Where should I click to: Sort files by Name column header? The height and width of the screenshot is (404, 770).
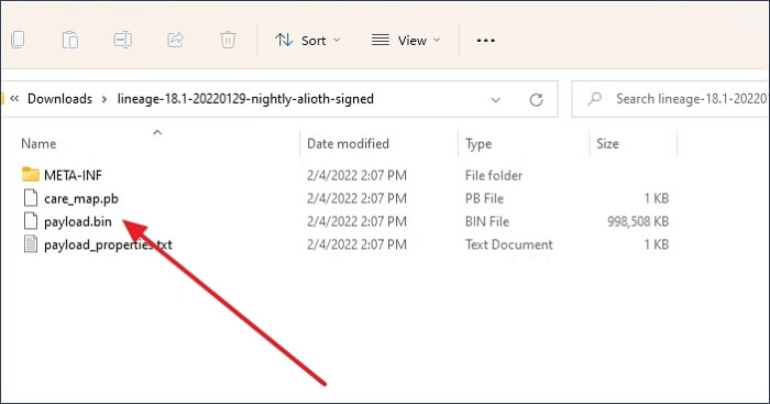coord(39,144)
